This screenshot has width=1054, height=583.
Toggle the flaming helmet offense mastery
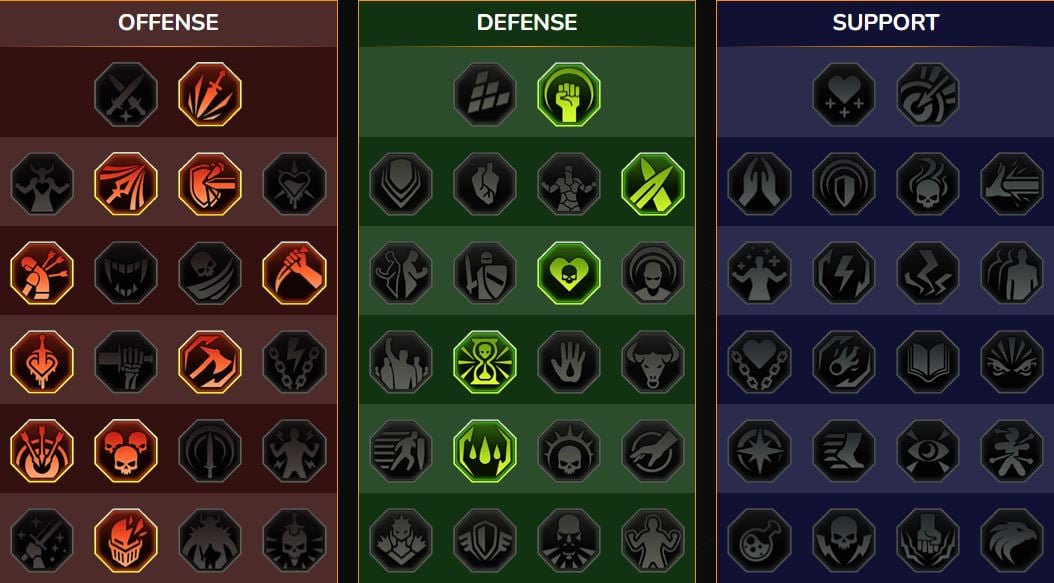coord(126,540)
